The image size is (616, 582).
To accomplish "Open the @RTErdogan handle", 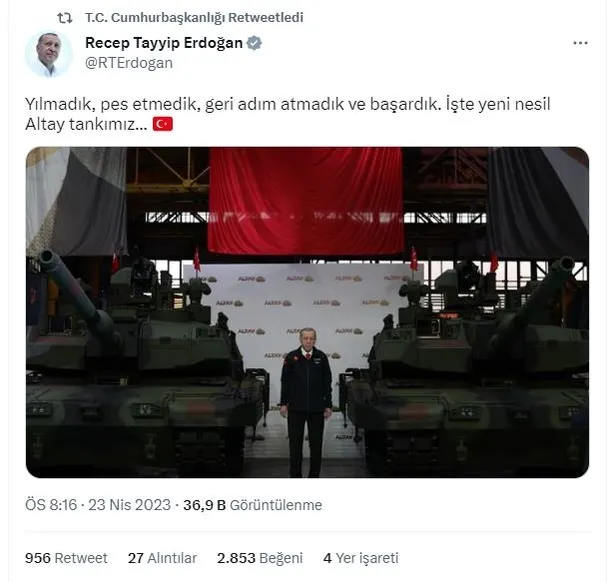I will (x=129, y=63).
